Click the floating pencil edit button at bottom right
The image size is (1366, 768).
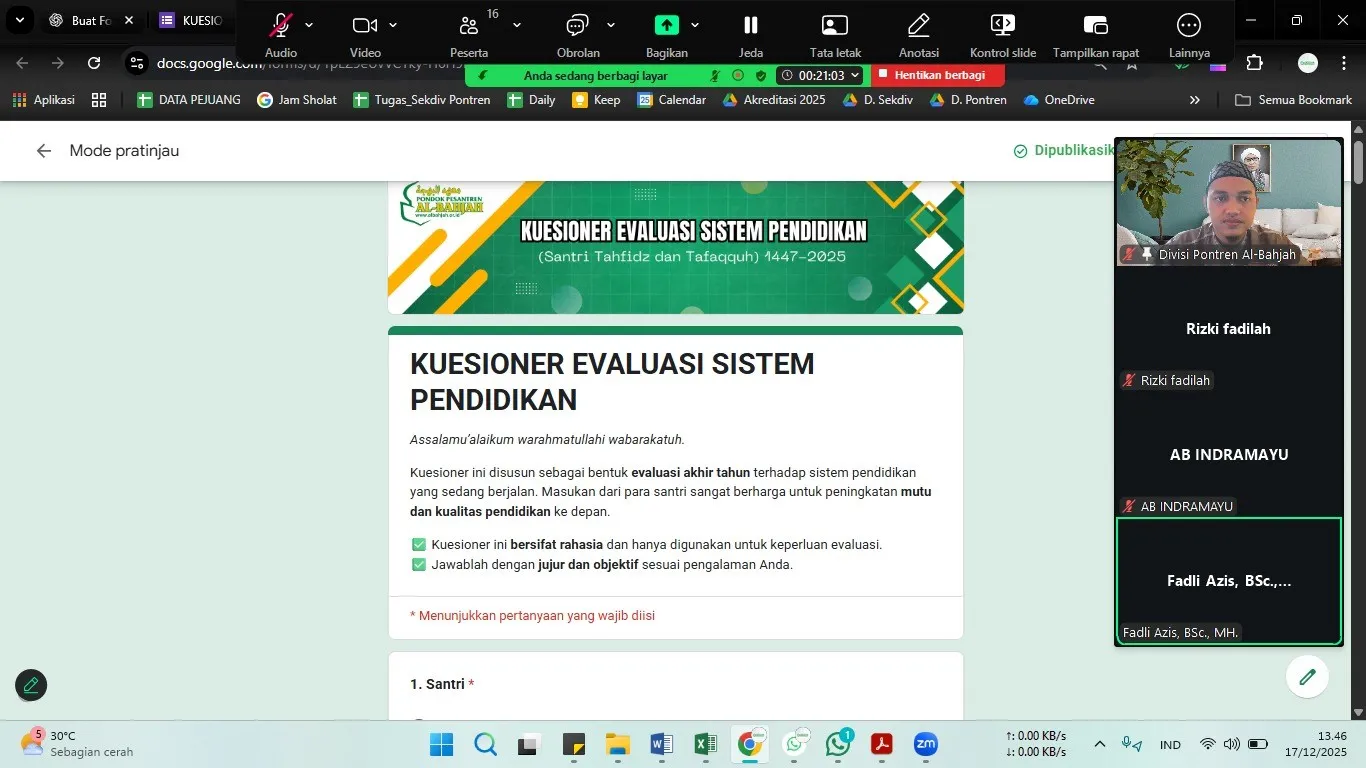[x=1307, y=677]
